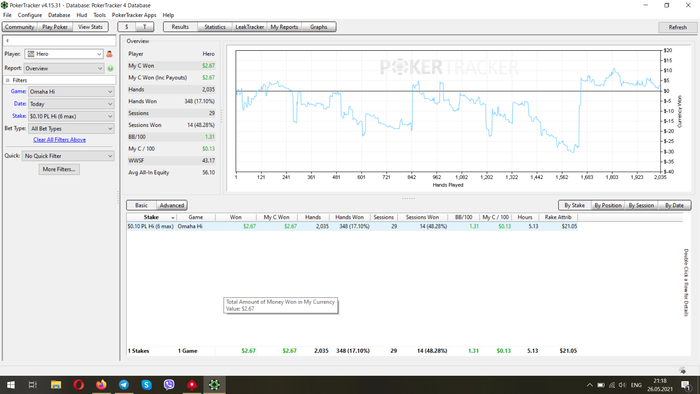Click the volume icon in system tray
Screen dimensions: 700x394
coord(622,385)
